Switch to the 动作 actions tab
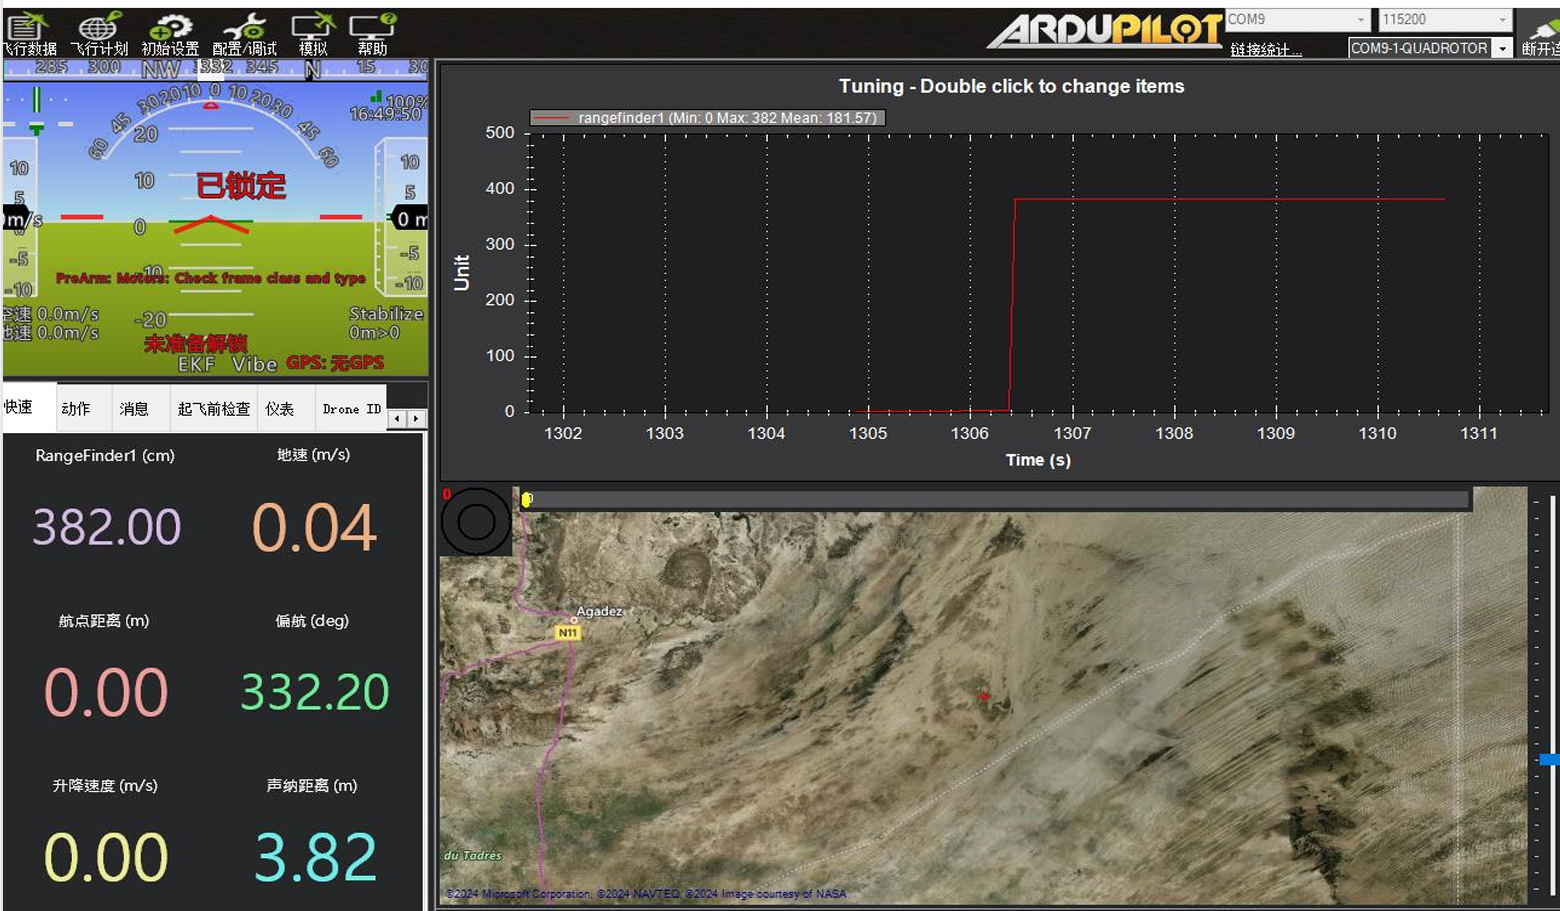Screen dimensions: 1560x911 [x=76, y=408]
